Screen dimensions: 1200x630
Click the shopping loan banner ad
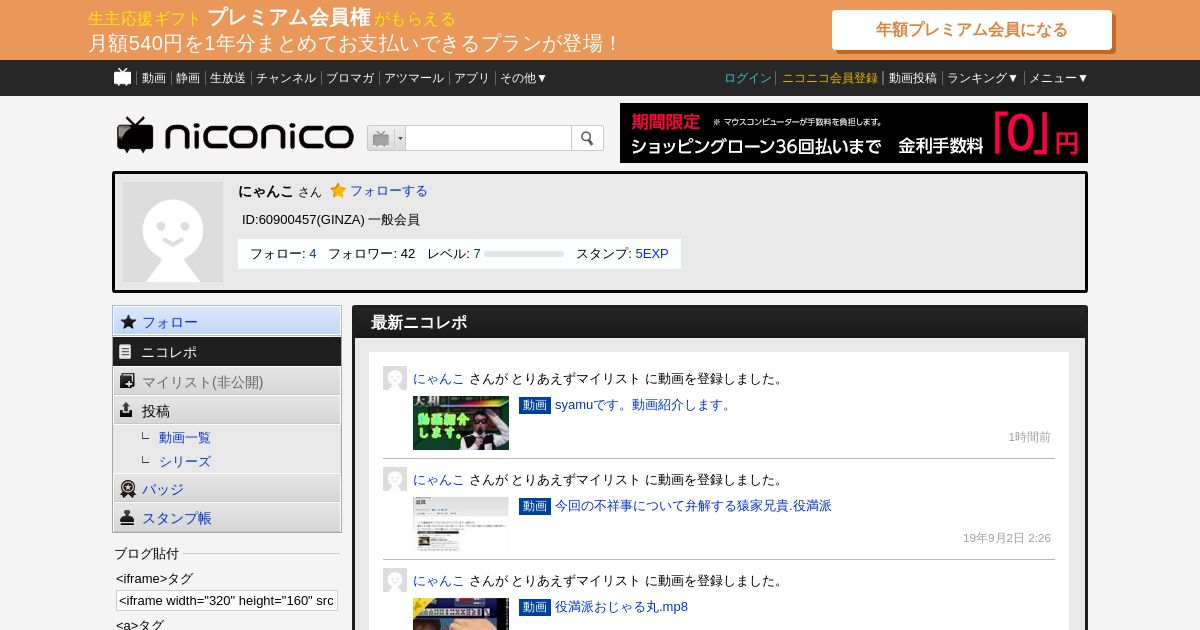pos(854,133)
